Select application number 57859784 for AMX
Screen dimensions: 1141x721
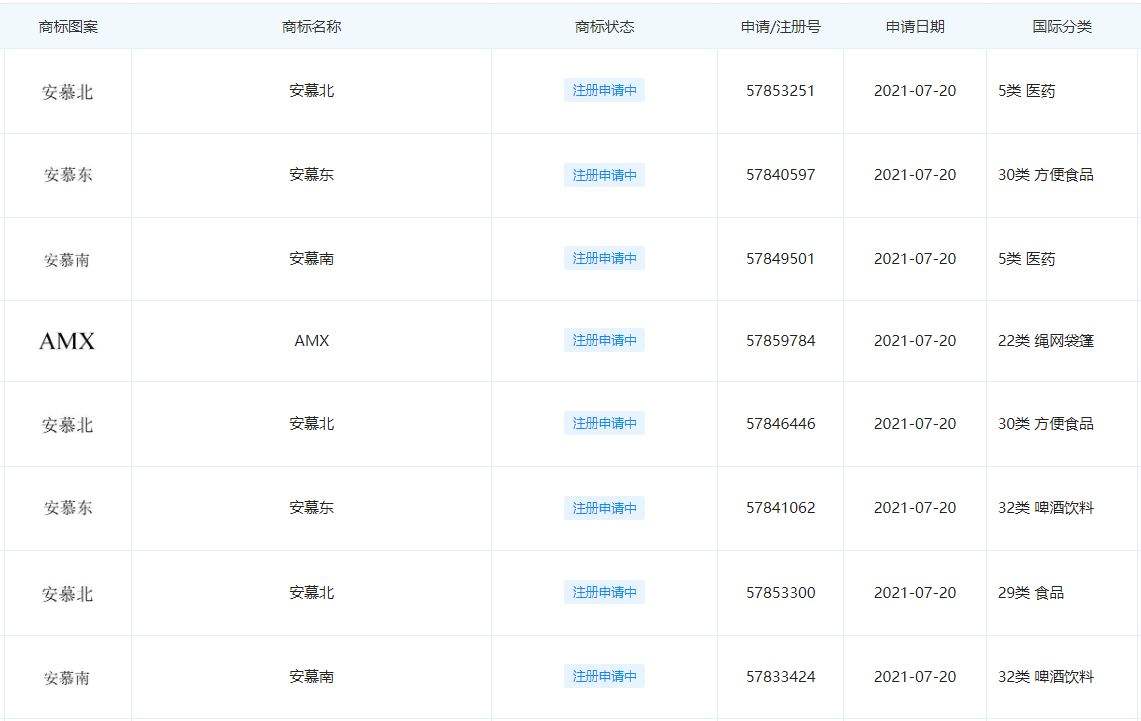coord(780,340)
